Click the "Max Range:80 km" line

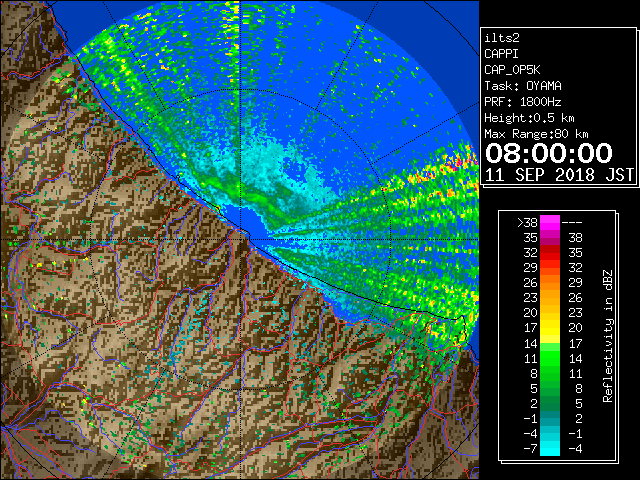point(536,134)
